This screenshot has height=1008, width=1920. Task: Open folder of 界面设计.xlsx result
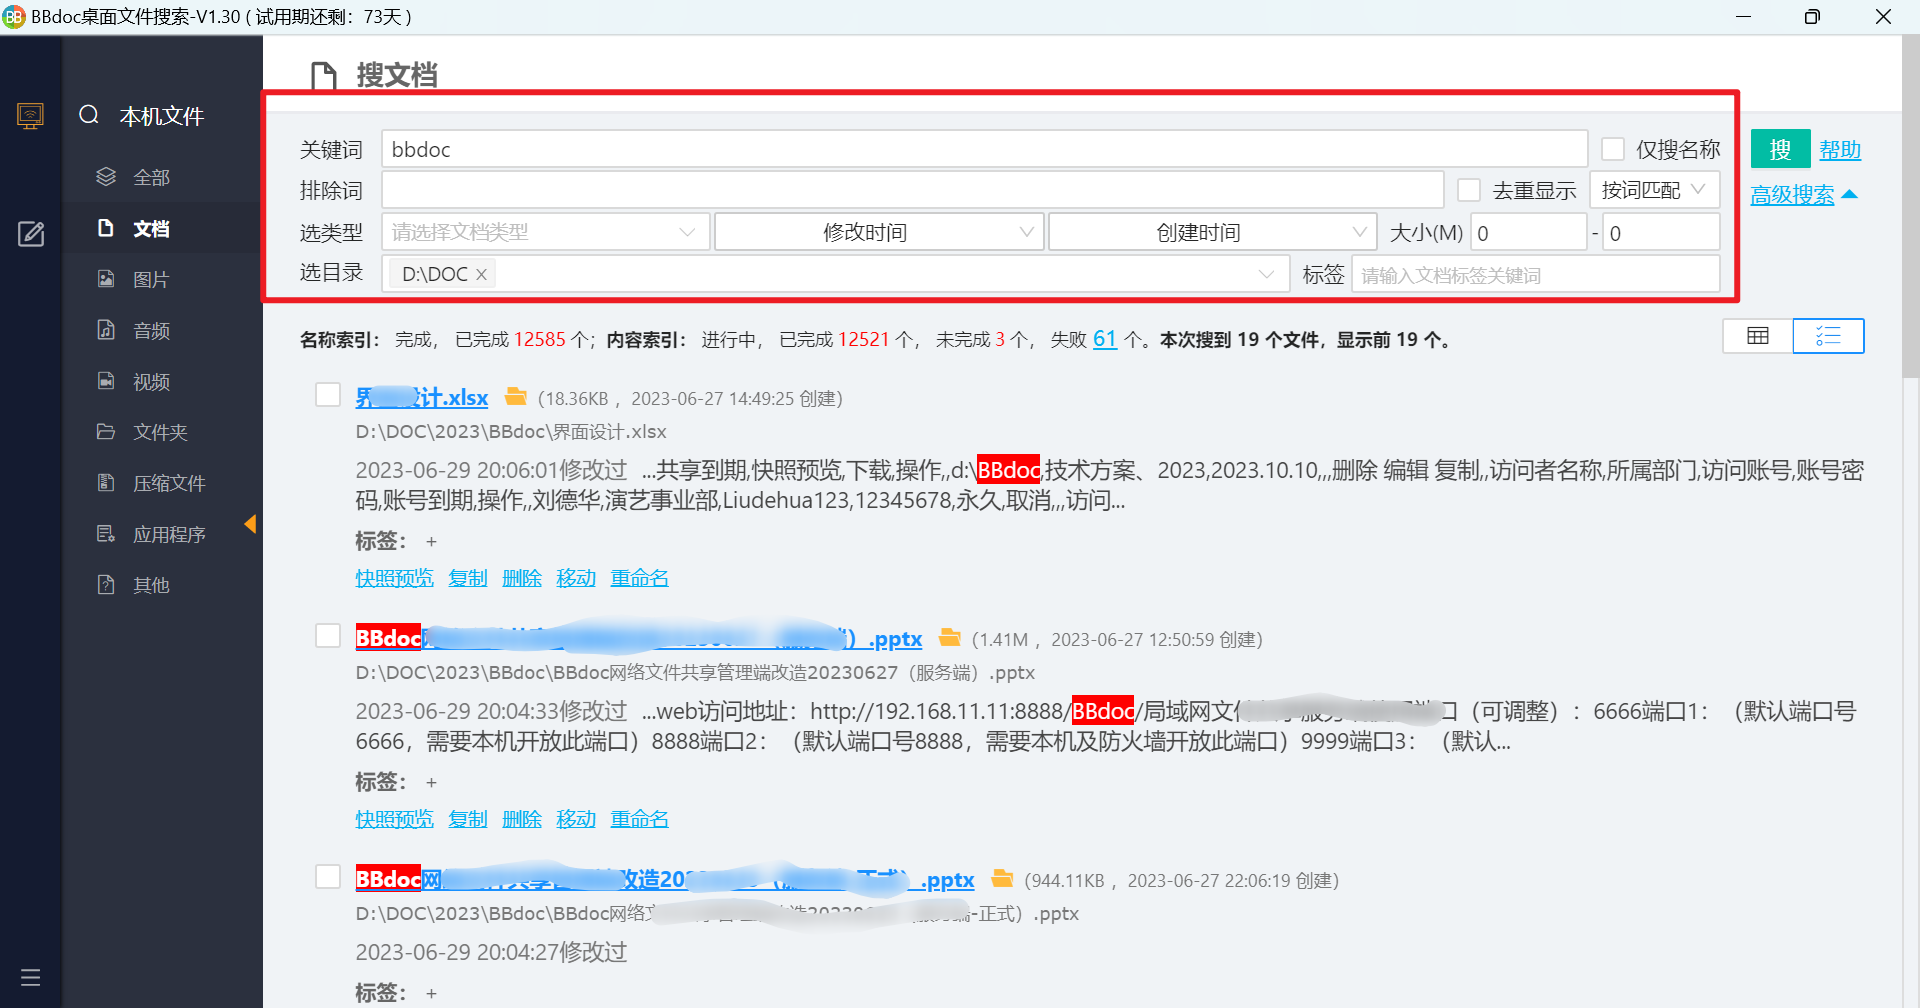[x=516, y=397]
